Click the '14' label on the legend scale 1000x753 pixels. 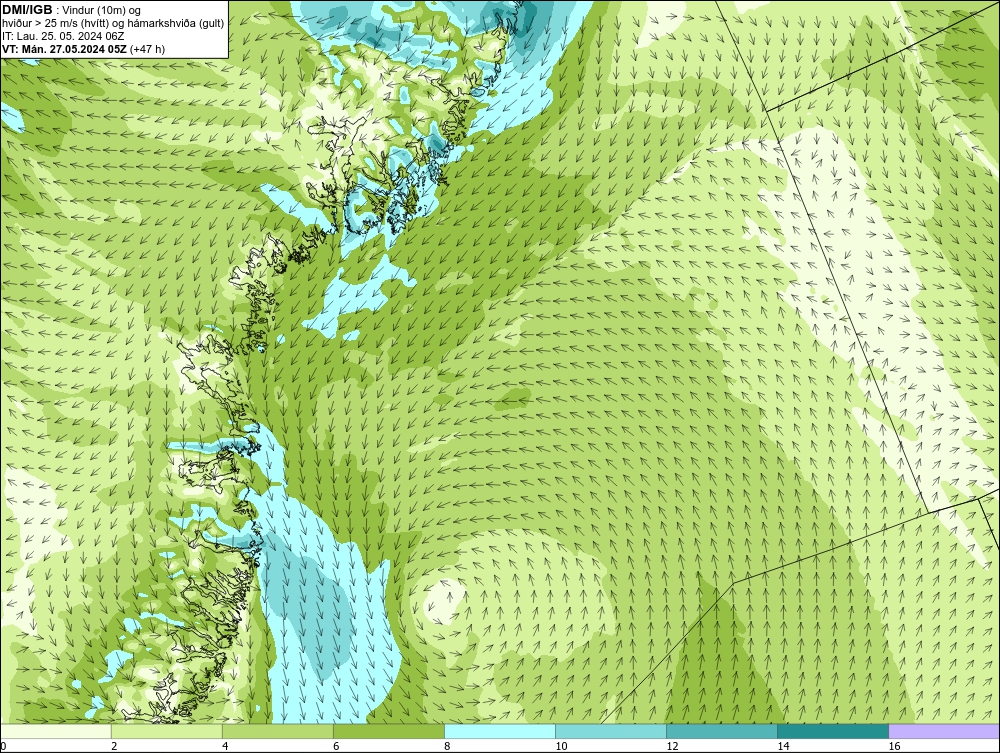click(783, 746)
